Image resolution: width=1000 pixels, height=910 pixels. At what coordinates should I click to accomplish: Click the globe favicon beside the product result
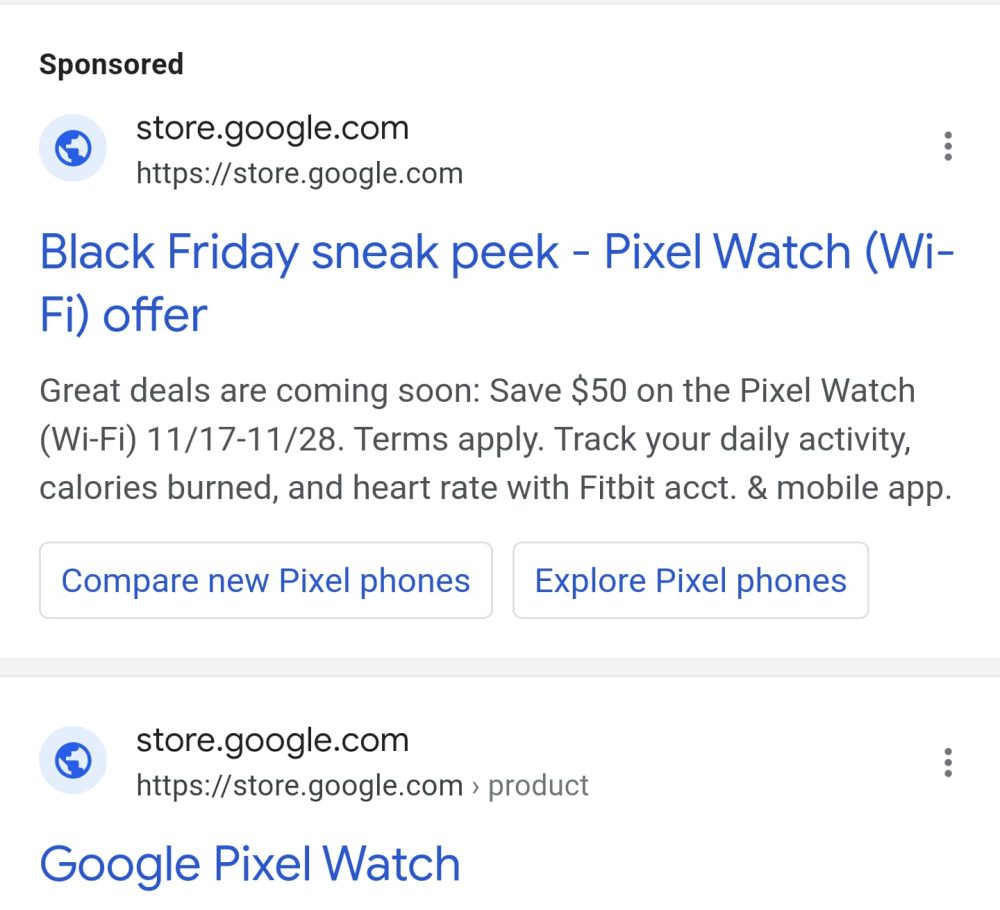click(73, 761)
